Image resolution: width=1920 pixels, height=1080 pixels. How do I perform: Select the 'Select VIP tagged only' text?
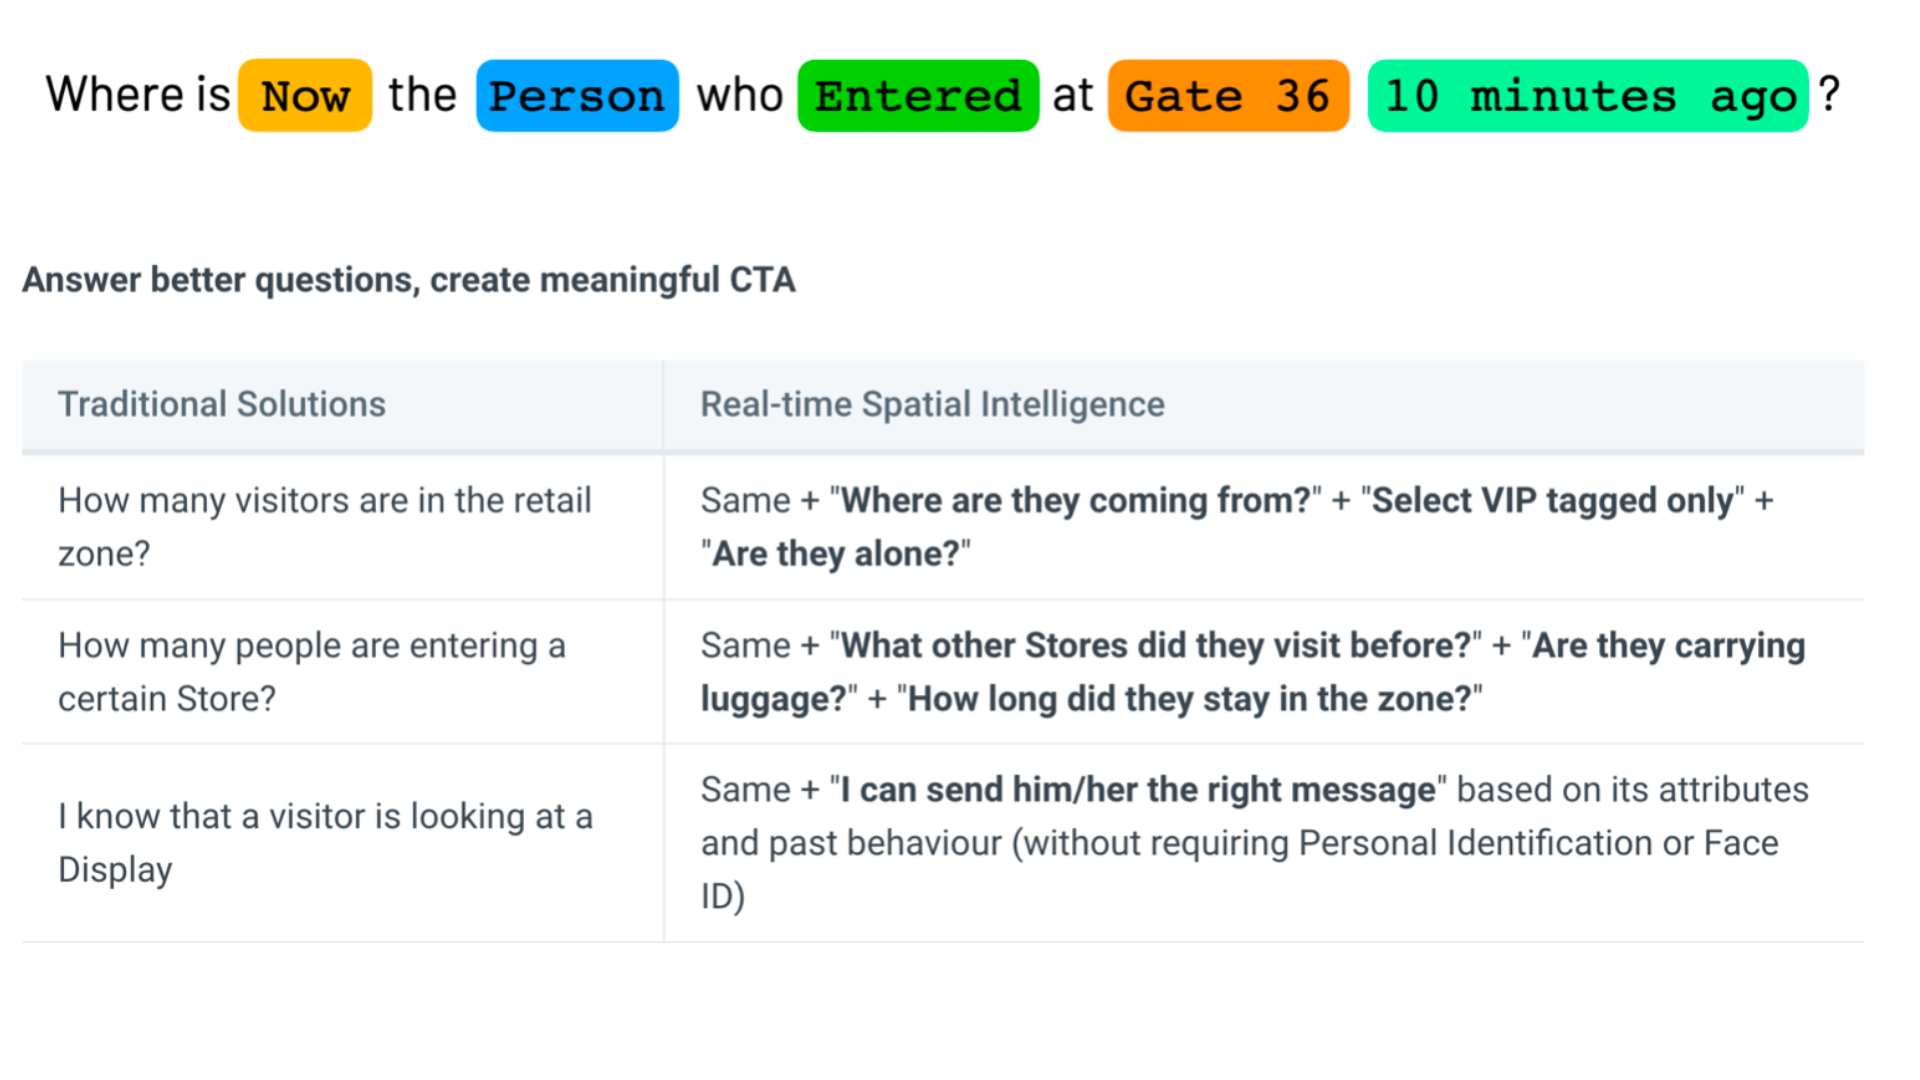click(x=1553, y=500)
